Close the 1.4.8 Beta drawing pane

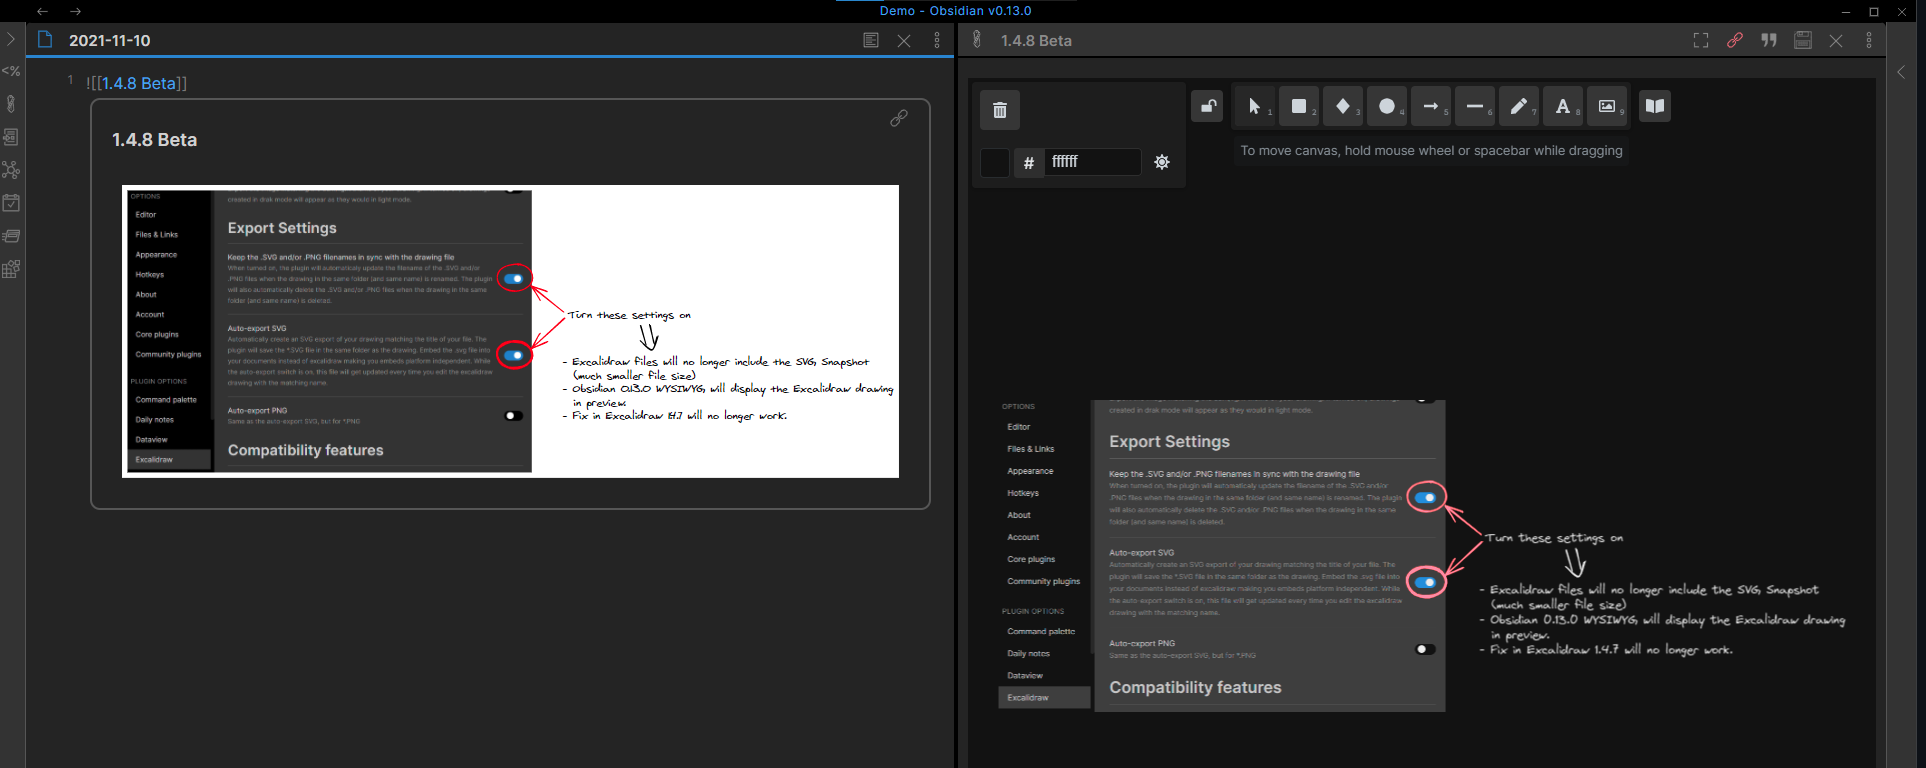point(1836,41)
